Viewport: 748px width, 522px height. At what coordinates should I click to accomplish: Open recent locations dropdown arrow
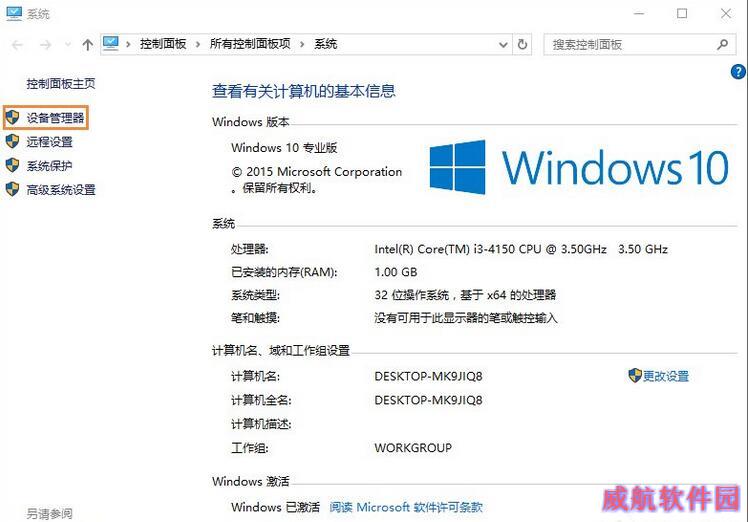pos(68,45)
